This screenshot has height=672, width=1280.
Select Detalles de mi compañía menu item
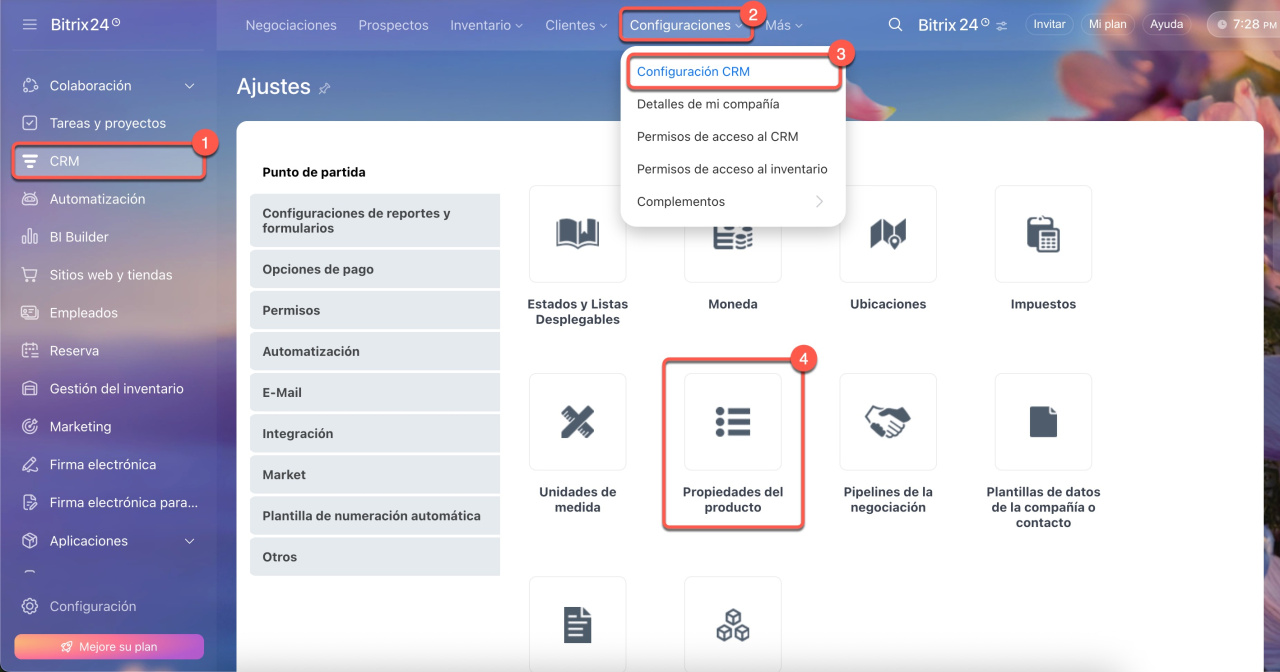[707, 104]
